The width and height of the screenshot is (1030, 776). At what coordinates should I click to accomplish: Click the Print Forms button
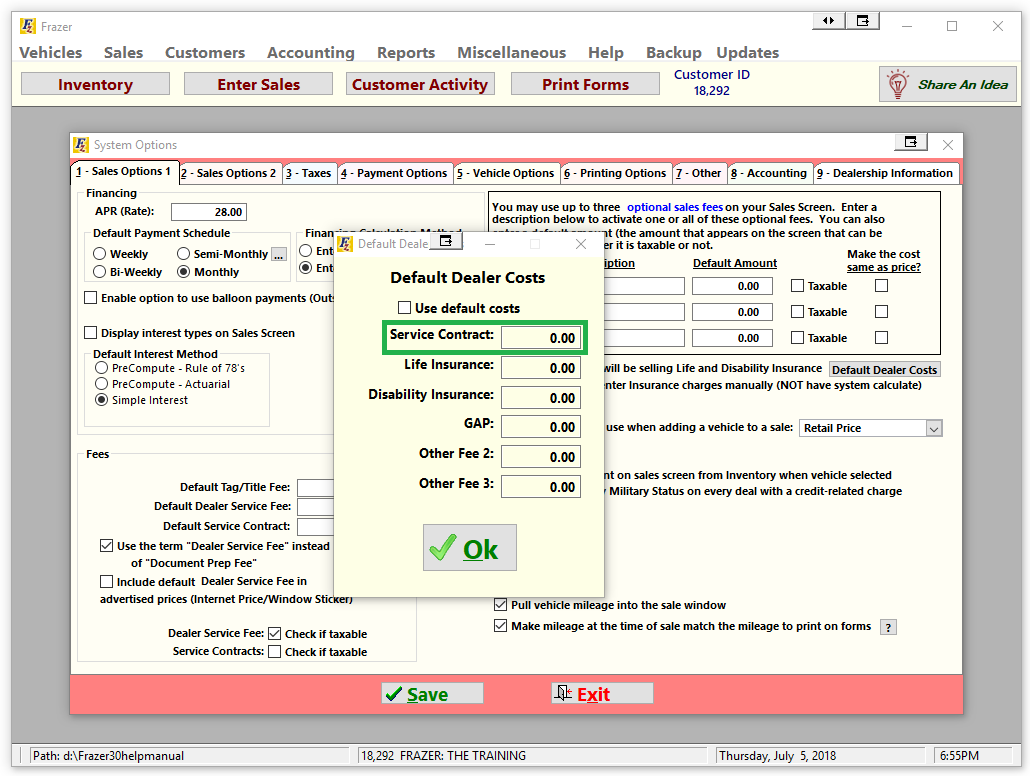(585, 84)
